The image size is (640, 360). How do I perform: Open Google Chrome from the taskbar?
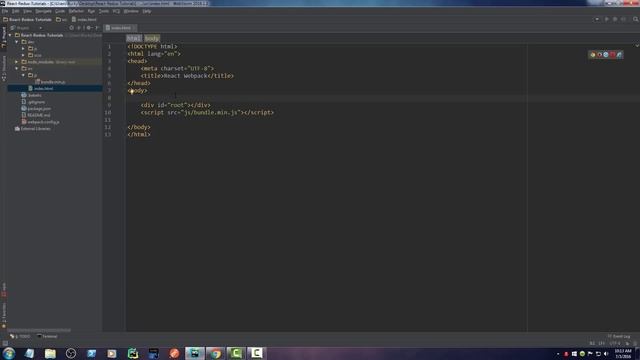pyautogui.click(x=216, y=353)
